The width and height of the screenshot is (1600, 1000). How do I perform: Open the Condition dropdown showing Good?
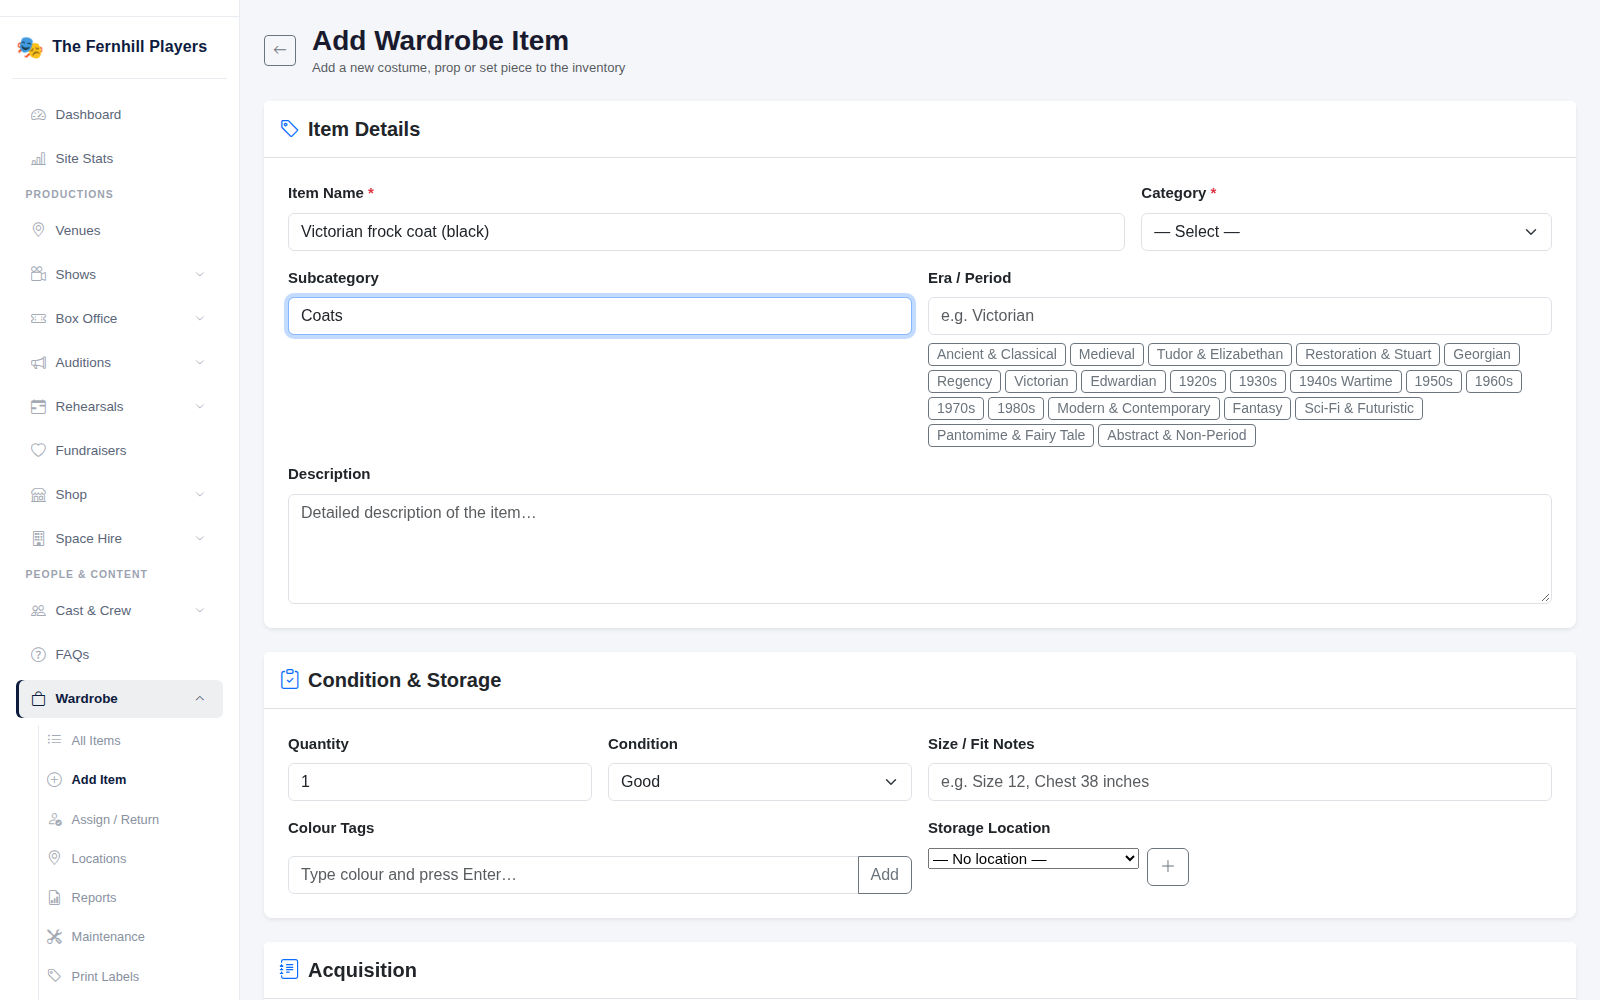760,782
